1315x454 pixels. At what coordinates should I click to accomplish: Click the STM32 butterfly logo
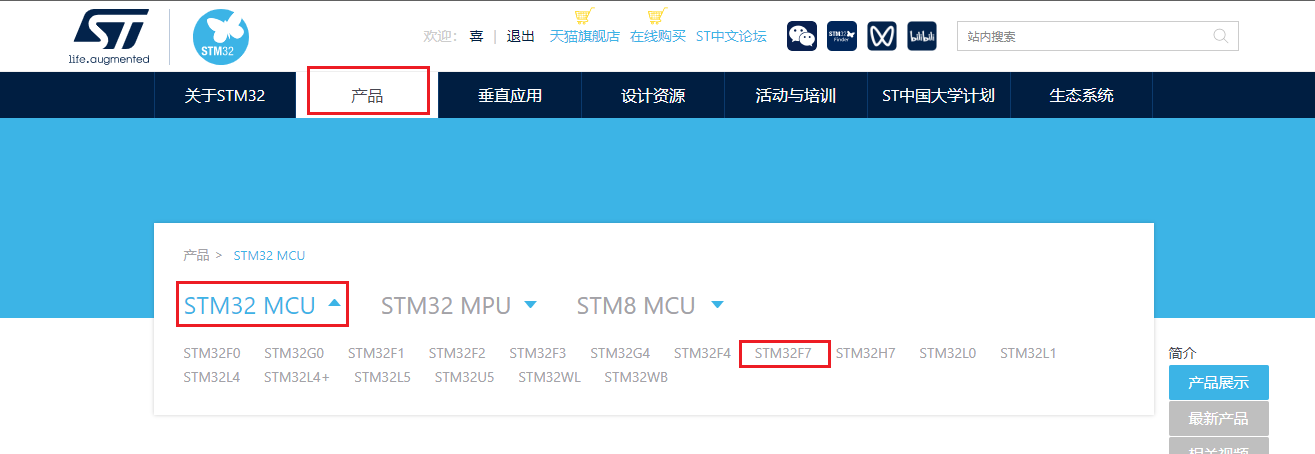point(220,37)
